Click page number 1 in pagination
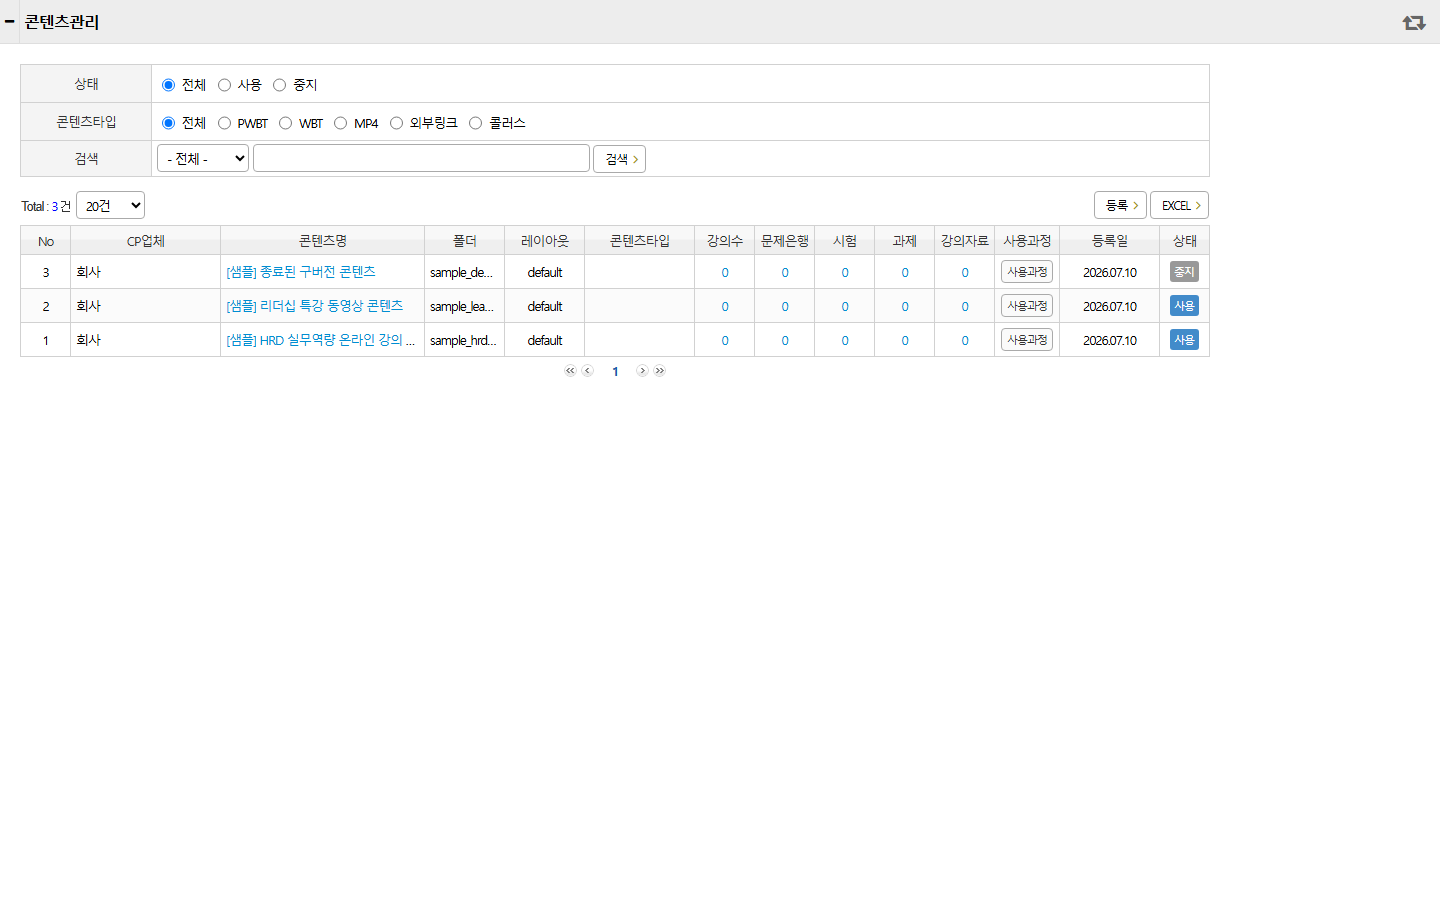The width and height of the screenshot is (1440, 900). 615,371
